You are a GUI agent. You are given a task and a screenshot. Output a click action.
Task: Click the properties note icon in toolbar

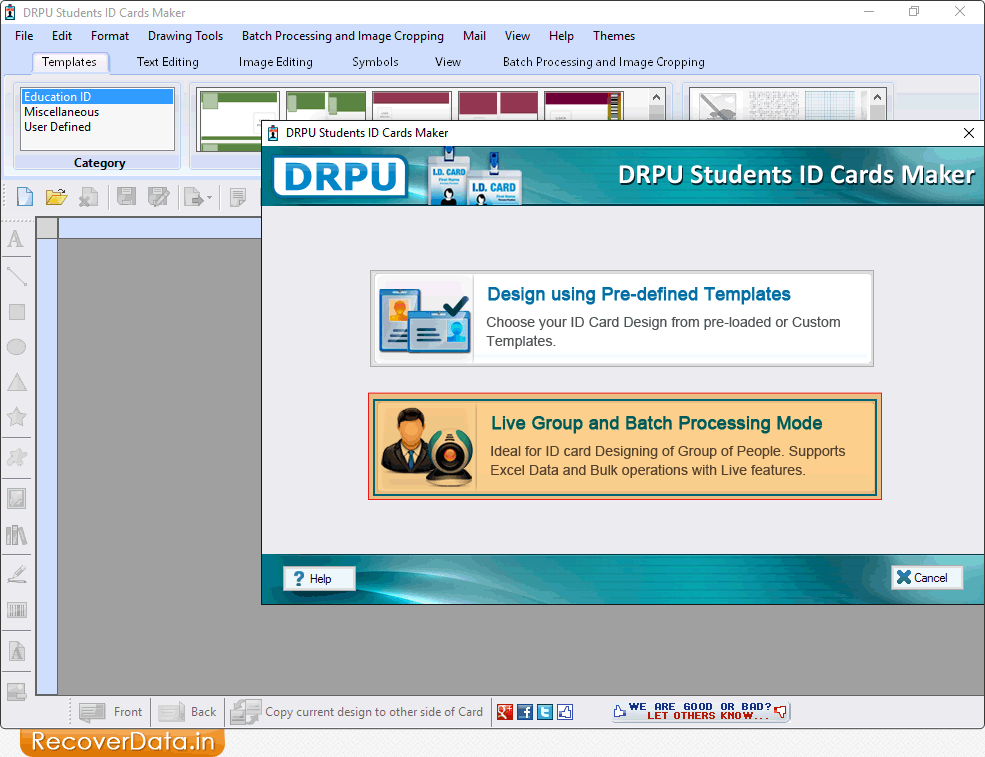(x=238, y=197)
